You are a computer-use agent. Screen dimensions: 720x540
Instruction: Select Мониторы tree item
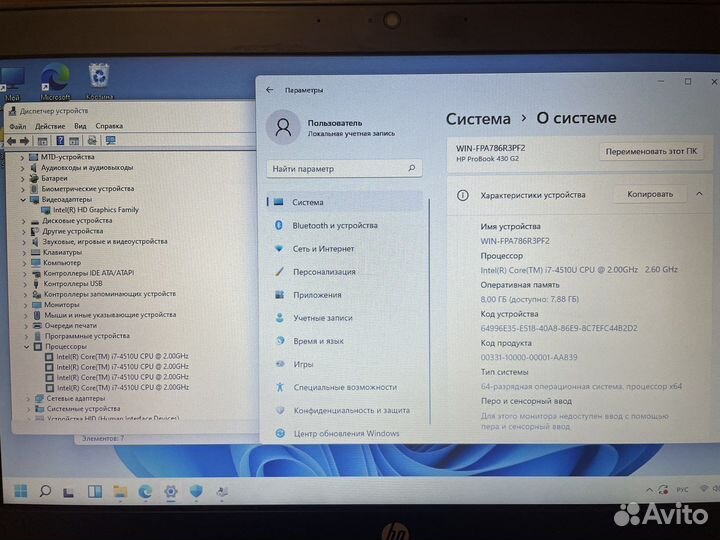click(62, 304)
